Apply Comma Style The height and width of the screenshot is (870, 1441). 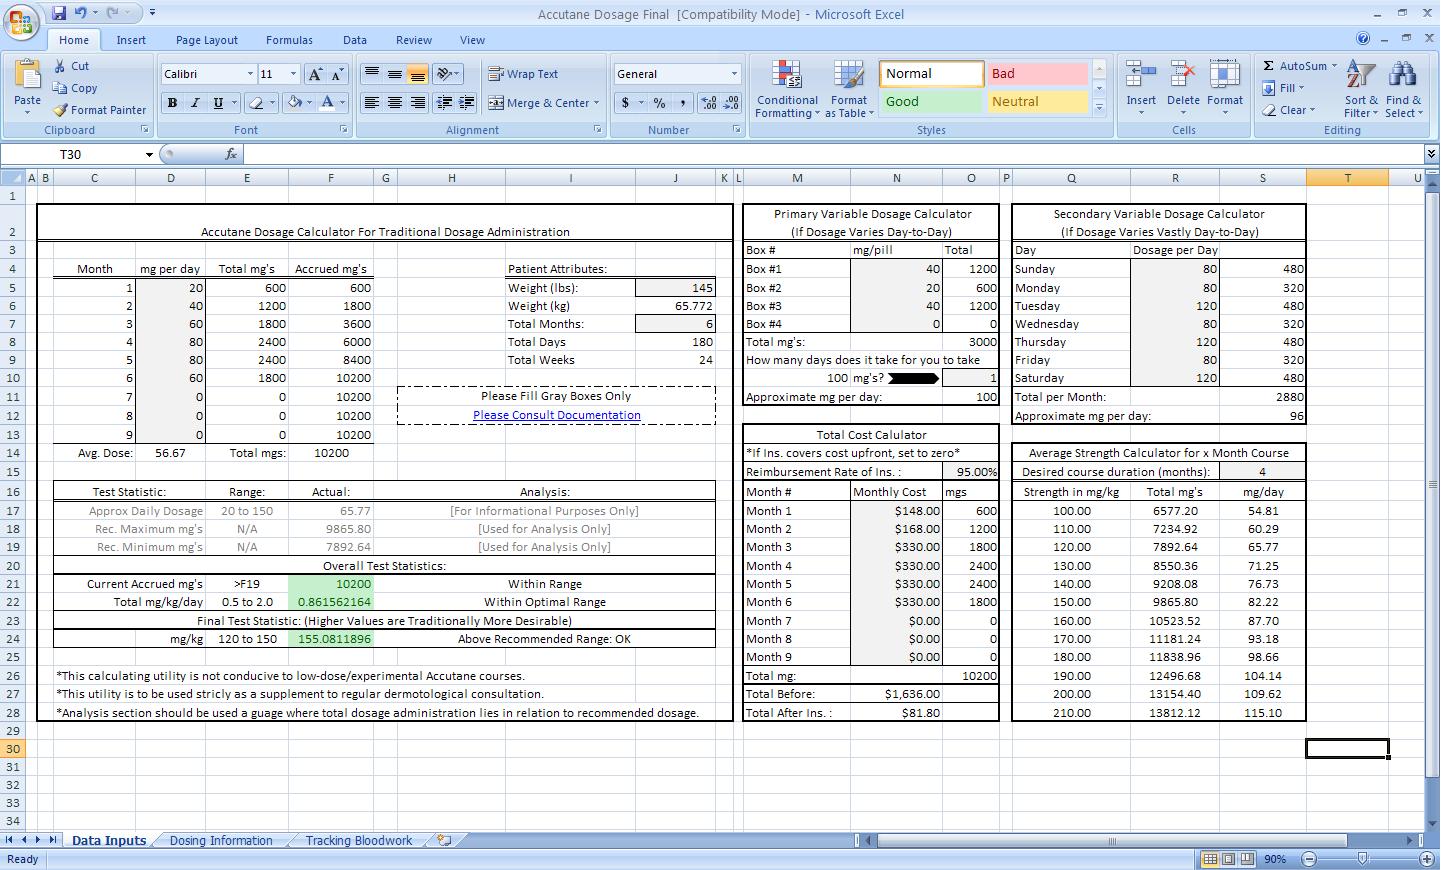(x=683, y=103)
